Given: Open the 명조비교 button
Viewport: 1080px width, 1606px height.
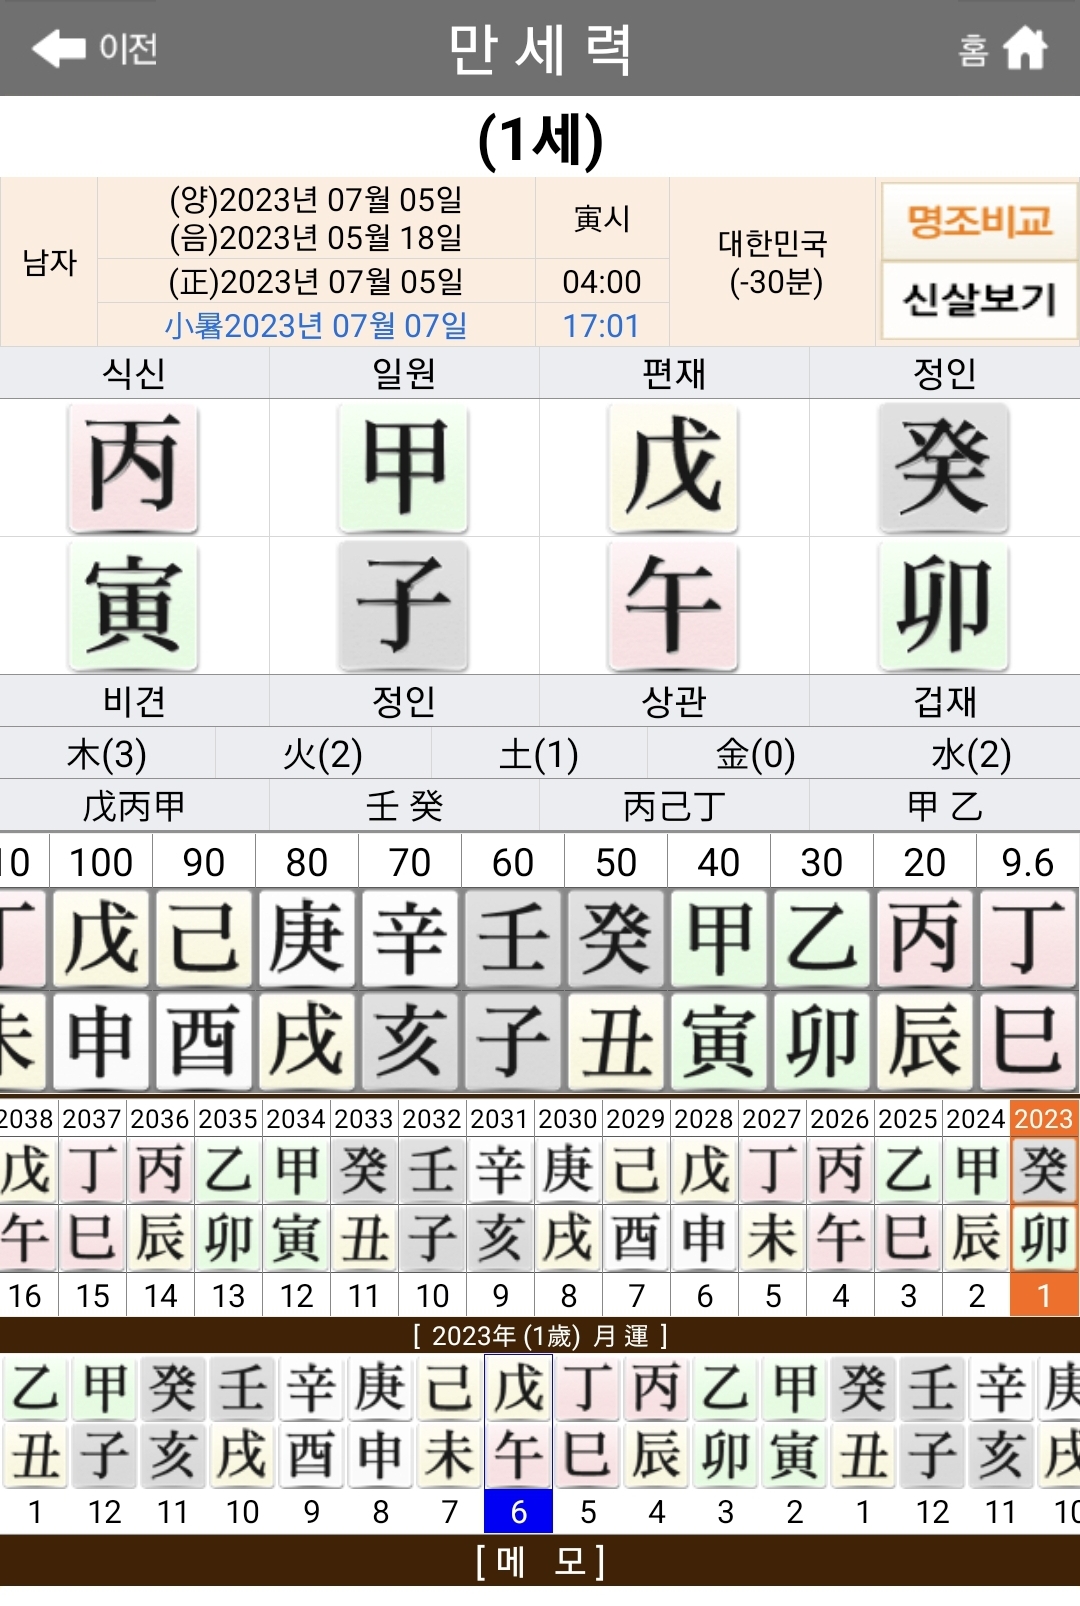Looking at the screenshot, I should pyautogui.click(x=979, y=220).
